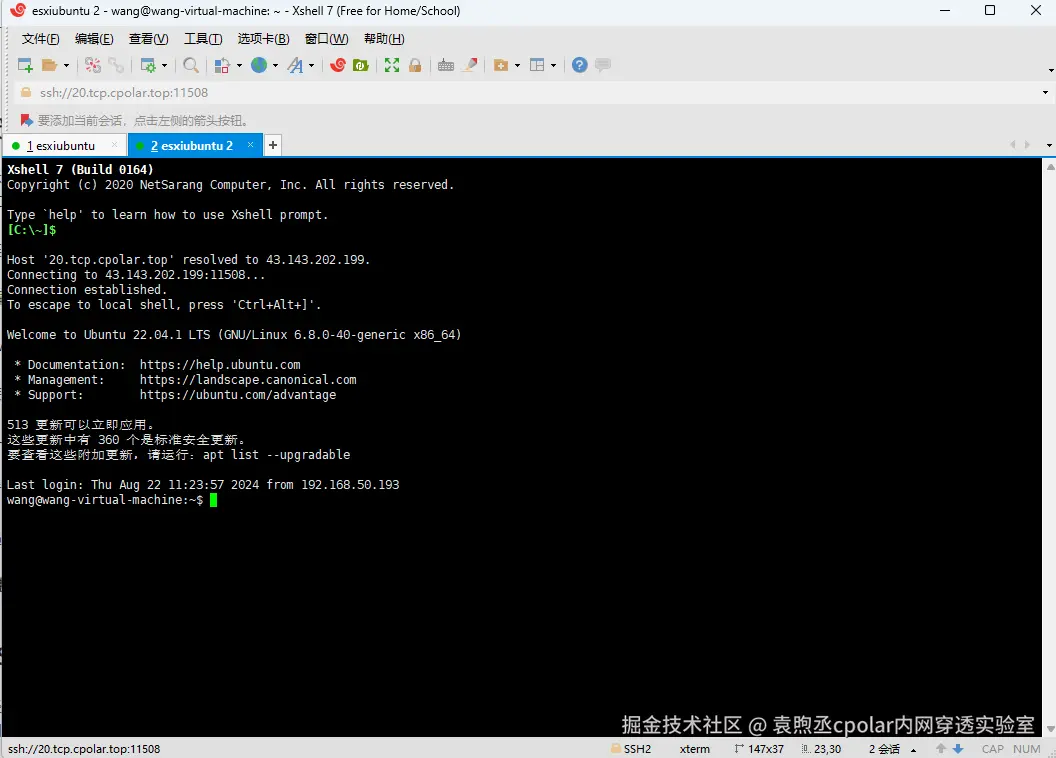Open the 工具(T) menu
This screenshot has width=1056, height=758.
point(203,39)
